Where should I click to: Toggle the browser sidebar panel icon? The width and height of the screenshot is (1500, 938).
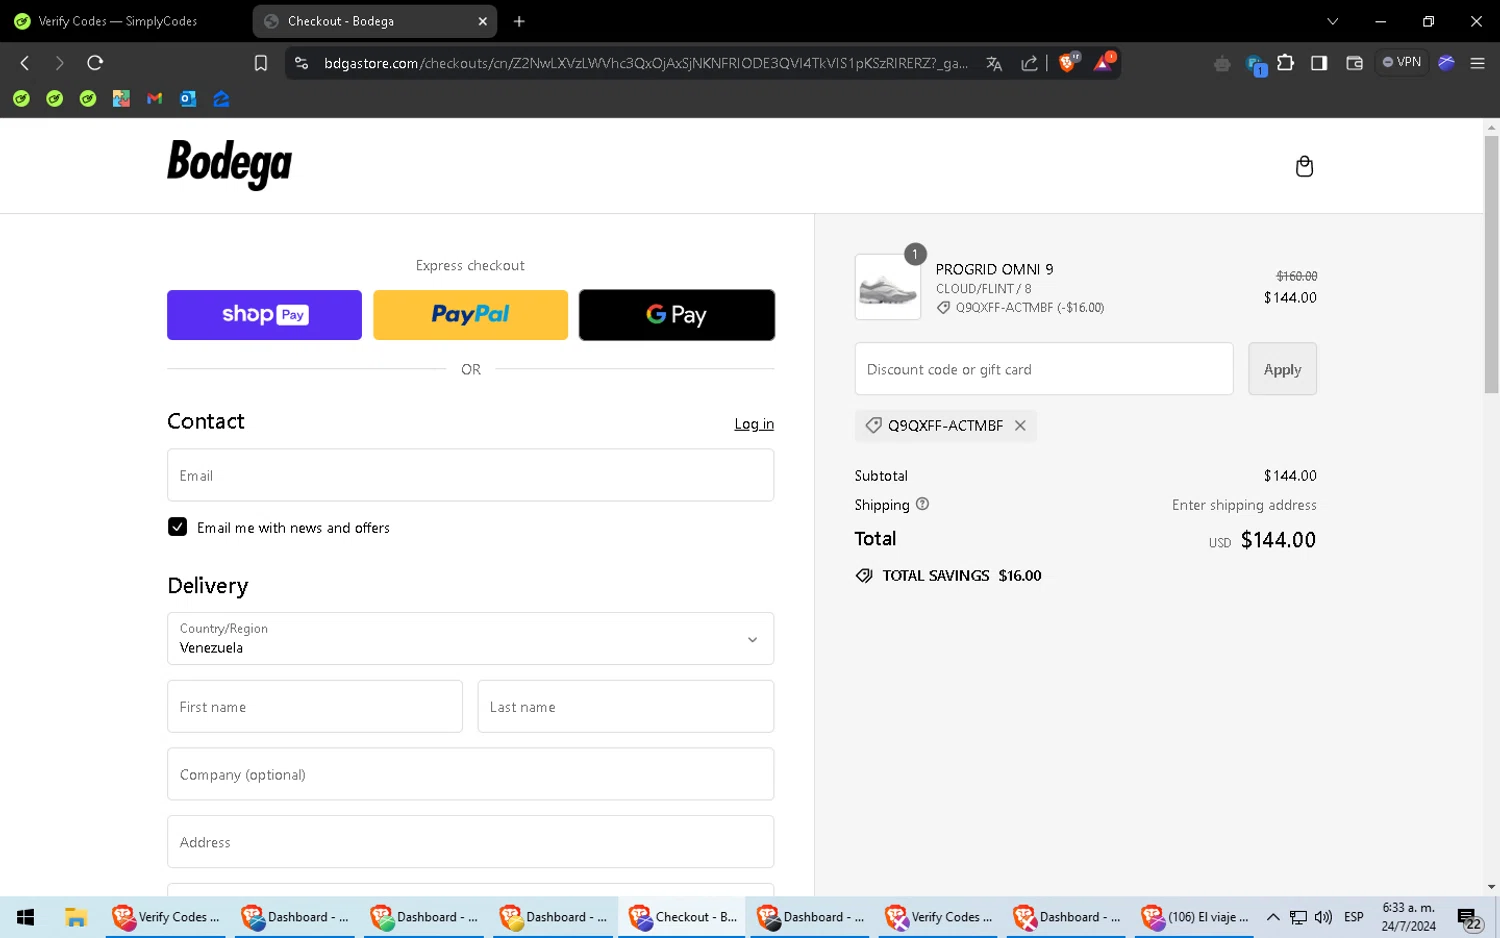tap(1319, 63)
